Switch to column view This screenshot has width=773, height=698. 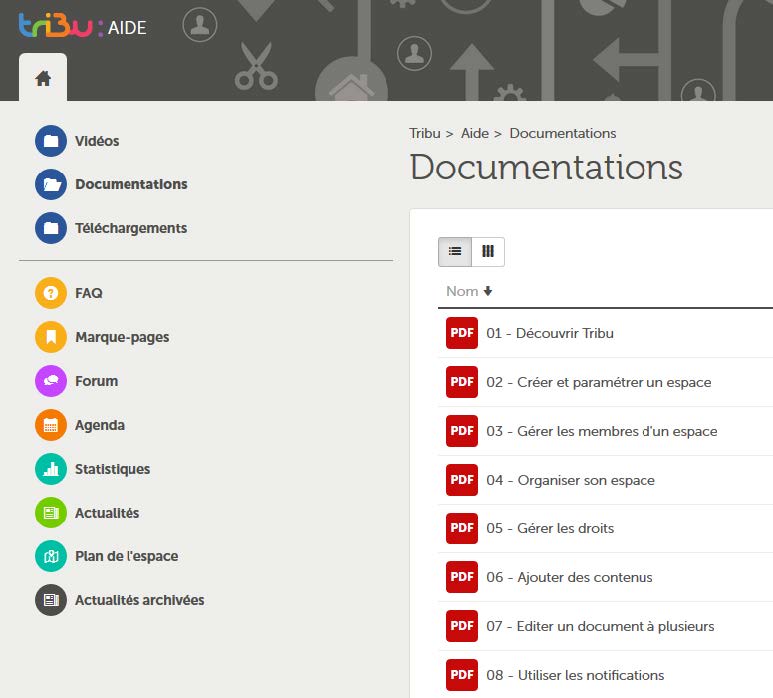point(488,252)
